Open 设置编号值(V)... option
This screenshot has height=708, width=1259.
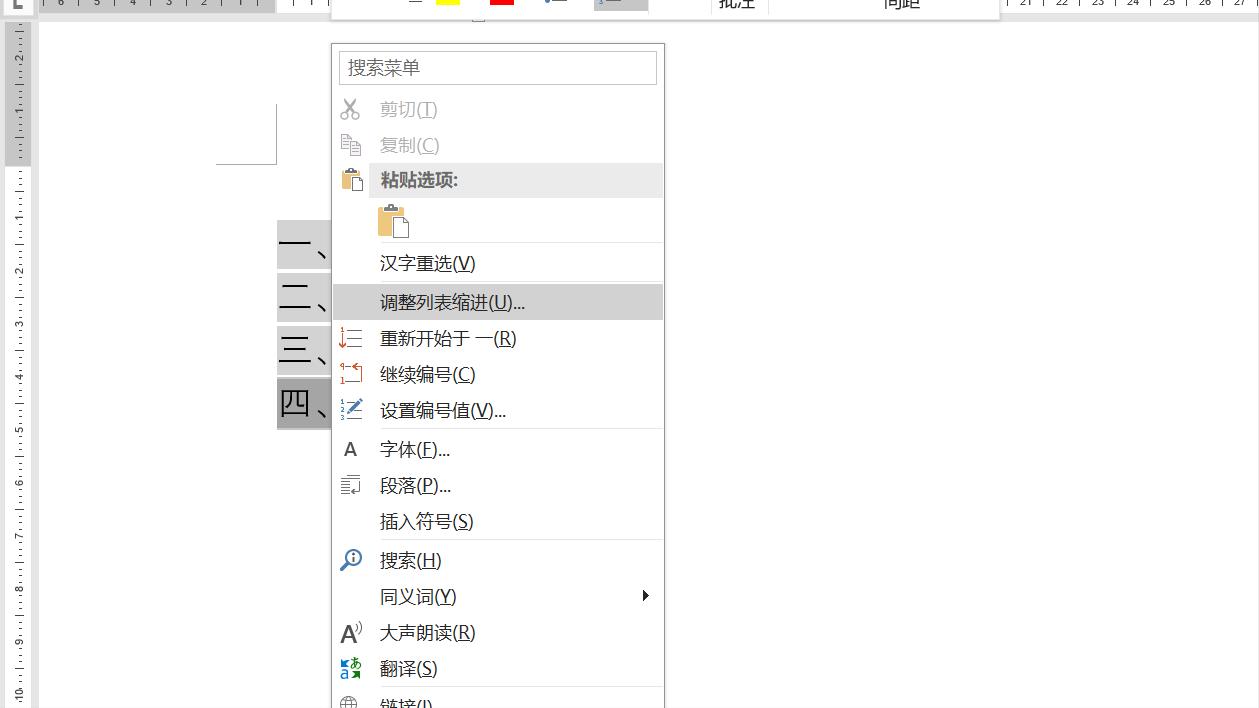(498, 410)
